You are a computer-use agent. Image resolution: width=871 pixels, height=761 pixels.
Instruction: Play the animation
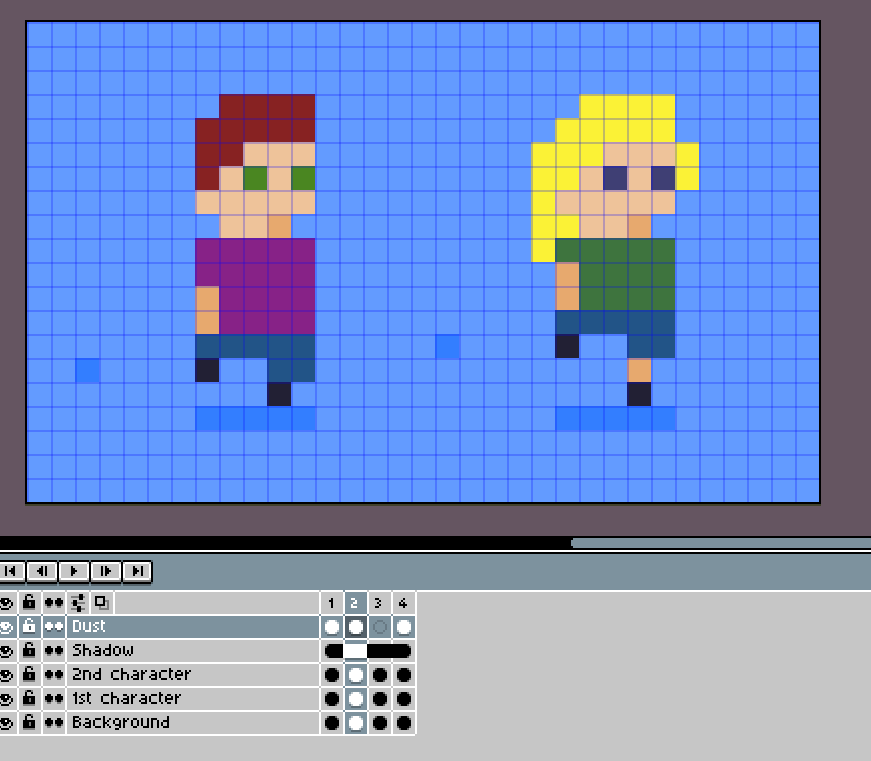(x=73, y=571)
